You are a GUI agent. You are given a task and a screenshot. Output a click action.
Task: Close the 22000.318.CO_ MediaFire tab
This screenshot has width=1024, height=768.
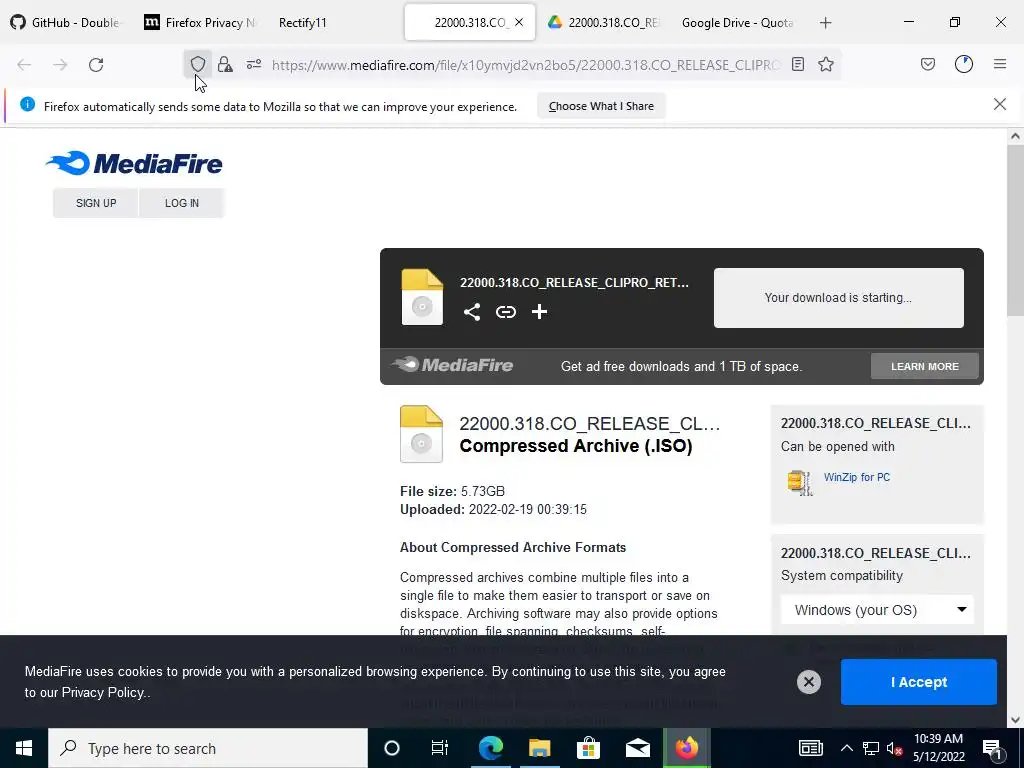pyautogui.click(x=519, y=22)
